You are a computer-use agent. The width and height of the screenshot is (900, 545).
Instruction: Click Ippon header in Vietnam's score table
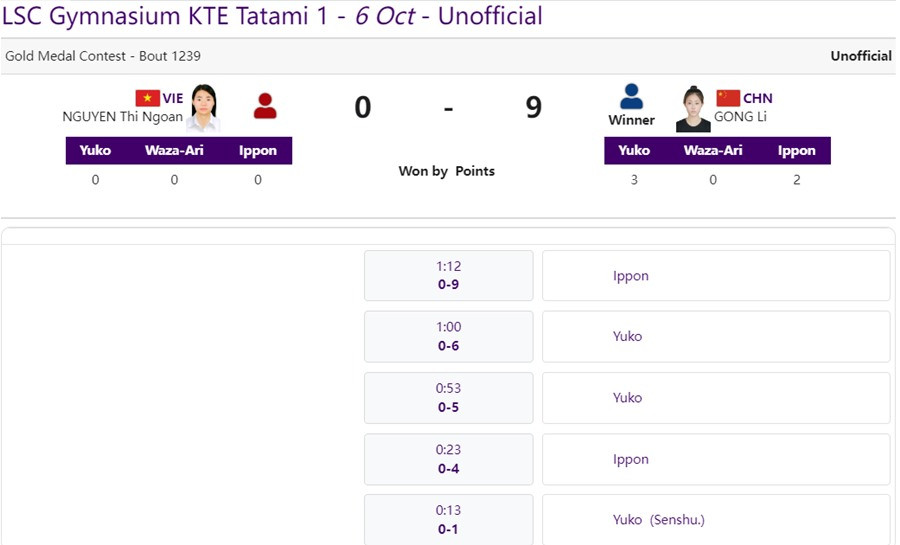click(258, 151)
